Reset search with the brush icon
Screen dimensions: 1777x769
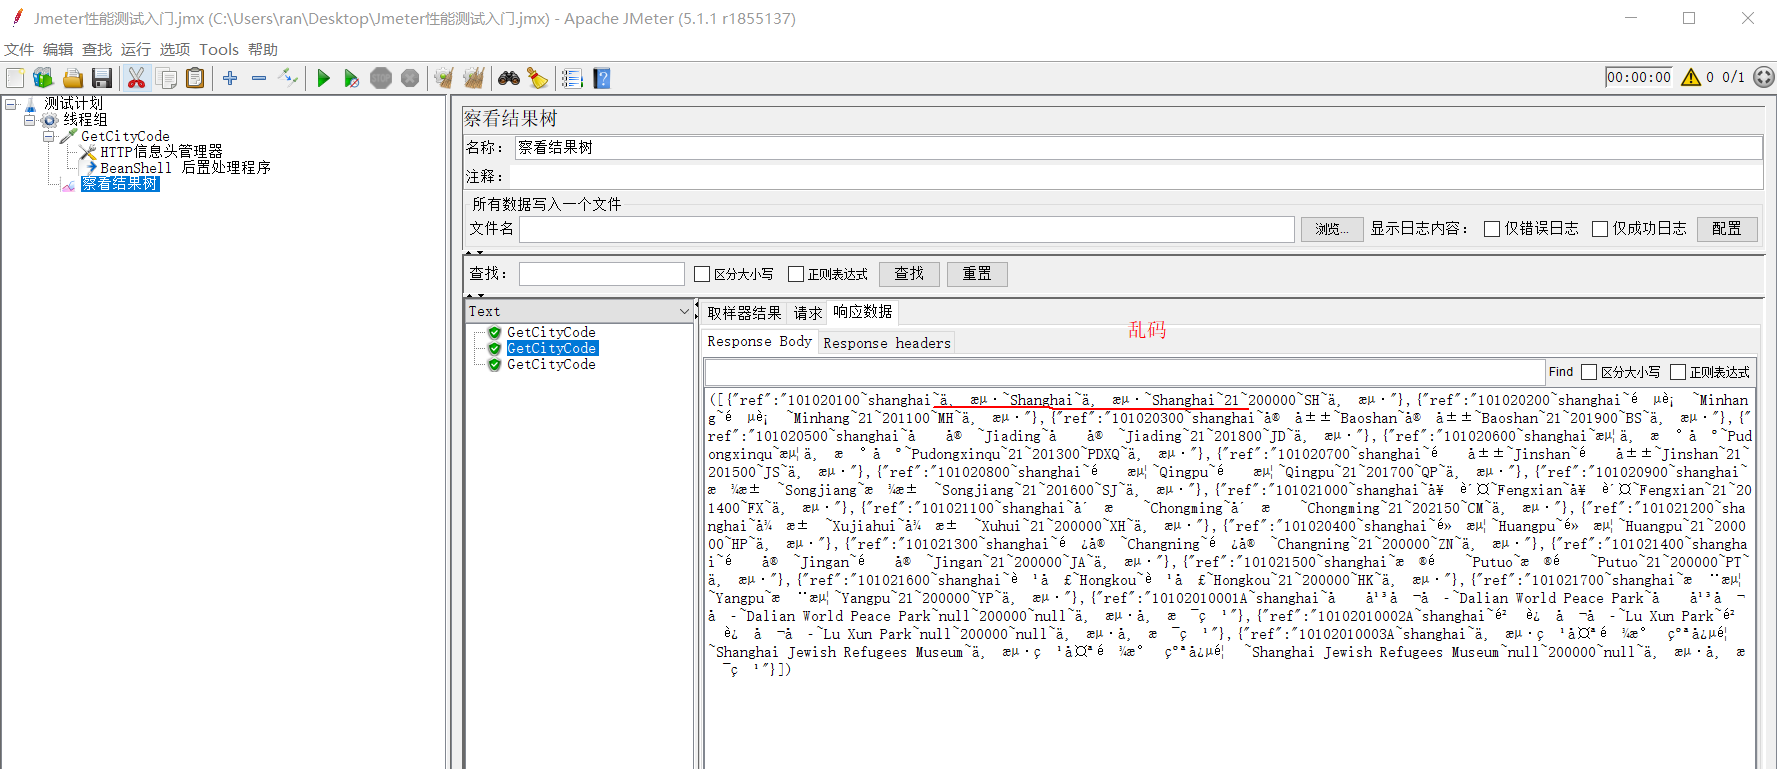pos(538,78)
